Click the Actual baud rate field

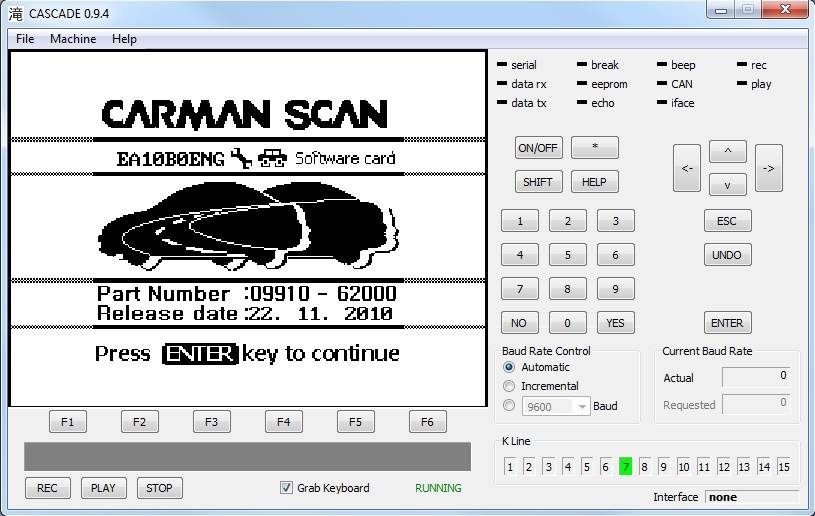(x=756, y=376)
